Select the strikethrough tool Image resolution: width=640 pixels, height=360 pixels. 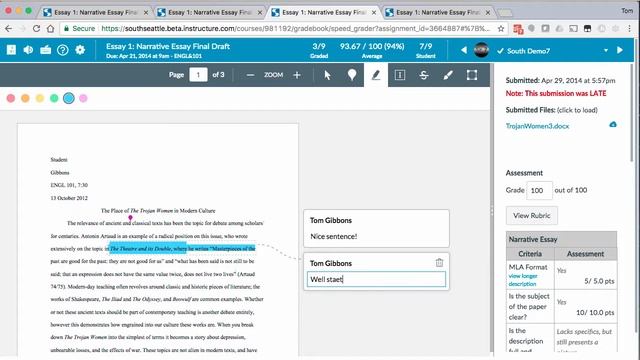424,75
